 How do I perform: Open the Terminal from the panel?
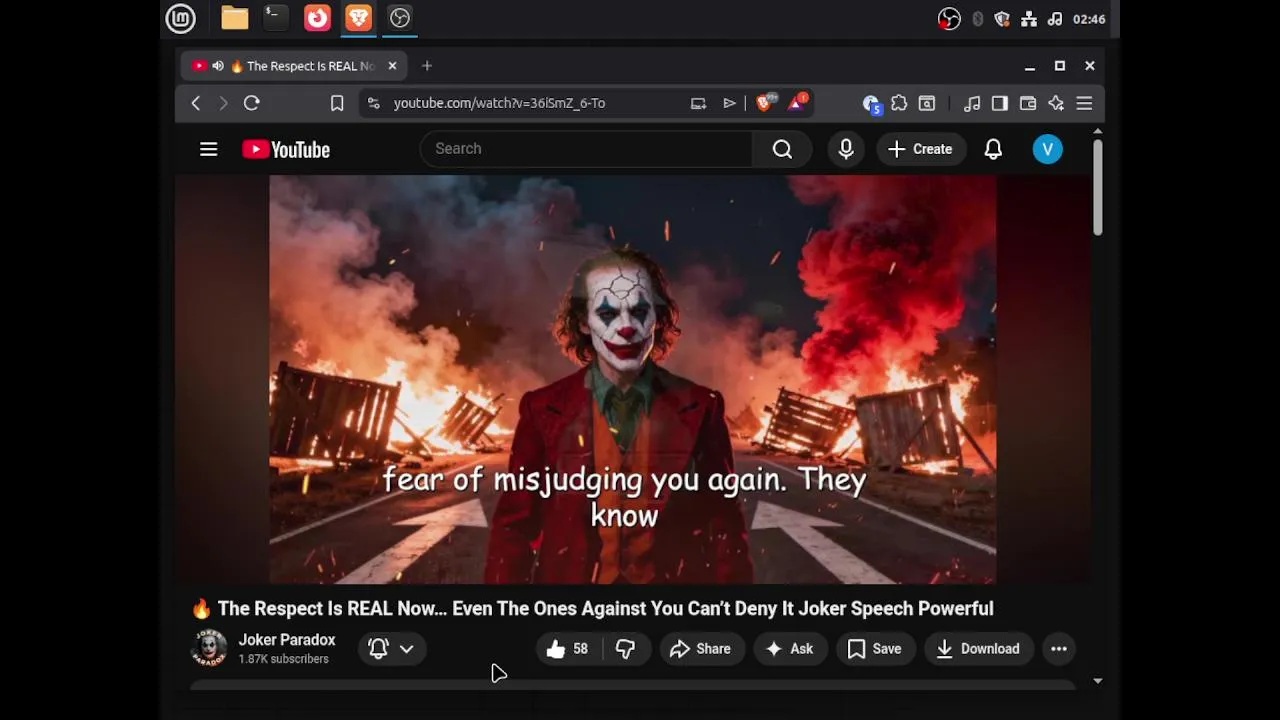point(275,18)
